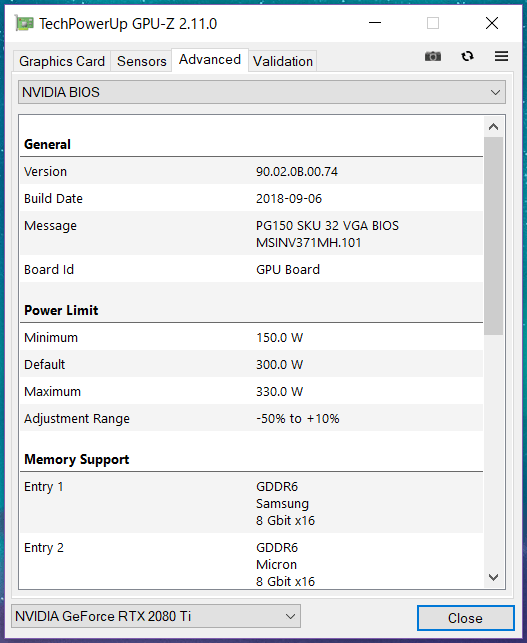This screenshot has width=527, height=643.
Task: Click the Message row label
Action: pos(50,226)
